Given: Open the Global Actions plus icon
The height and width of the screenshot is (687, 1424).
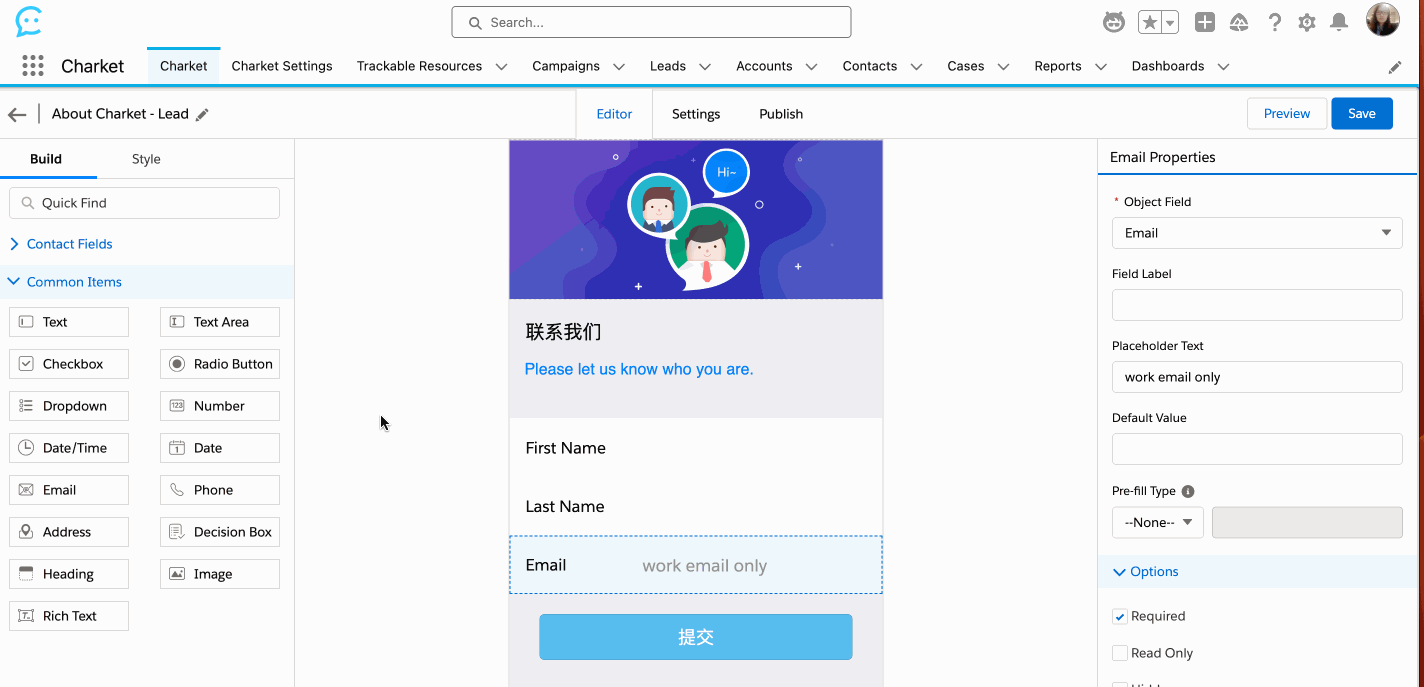Looking at the screenshot, I should 1205,22.
